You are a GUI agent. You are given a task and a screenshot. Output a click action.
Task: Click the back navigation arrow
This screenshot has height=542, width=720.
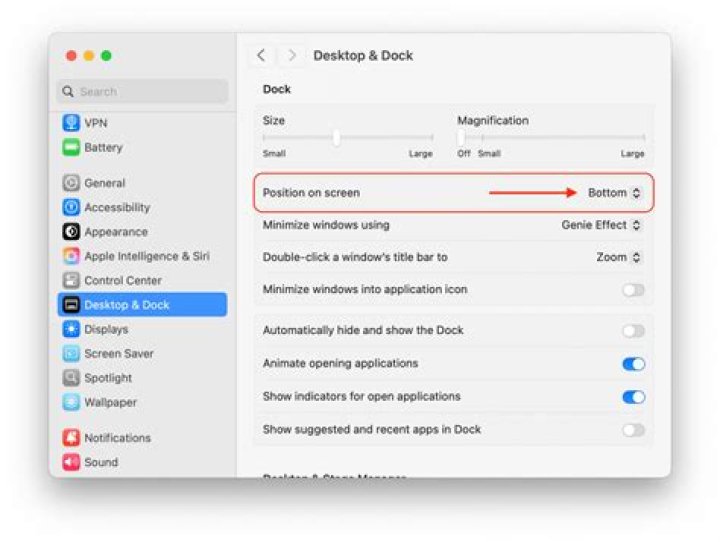coord(261,56)
